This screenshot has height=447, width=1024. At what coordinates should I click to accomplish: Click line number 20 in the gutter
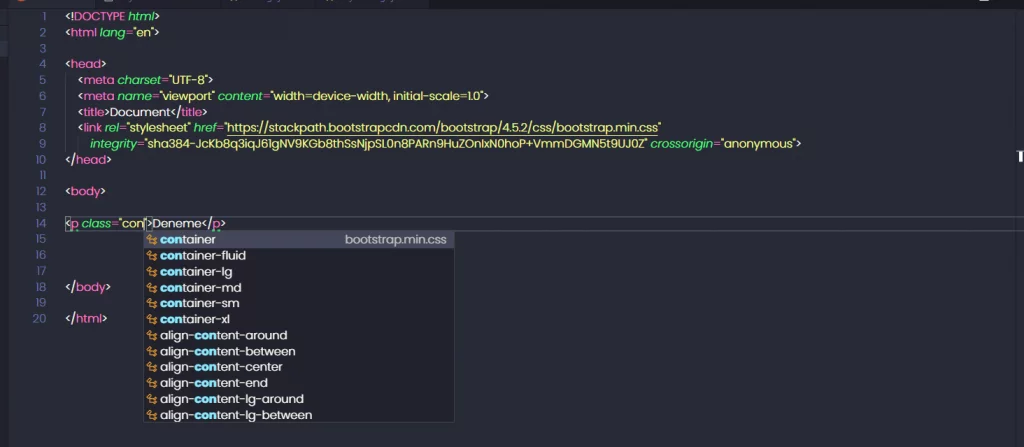pos(39,319)
